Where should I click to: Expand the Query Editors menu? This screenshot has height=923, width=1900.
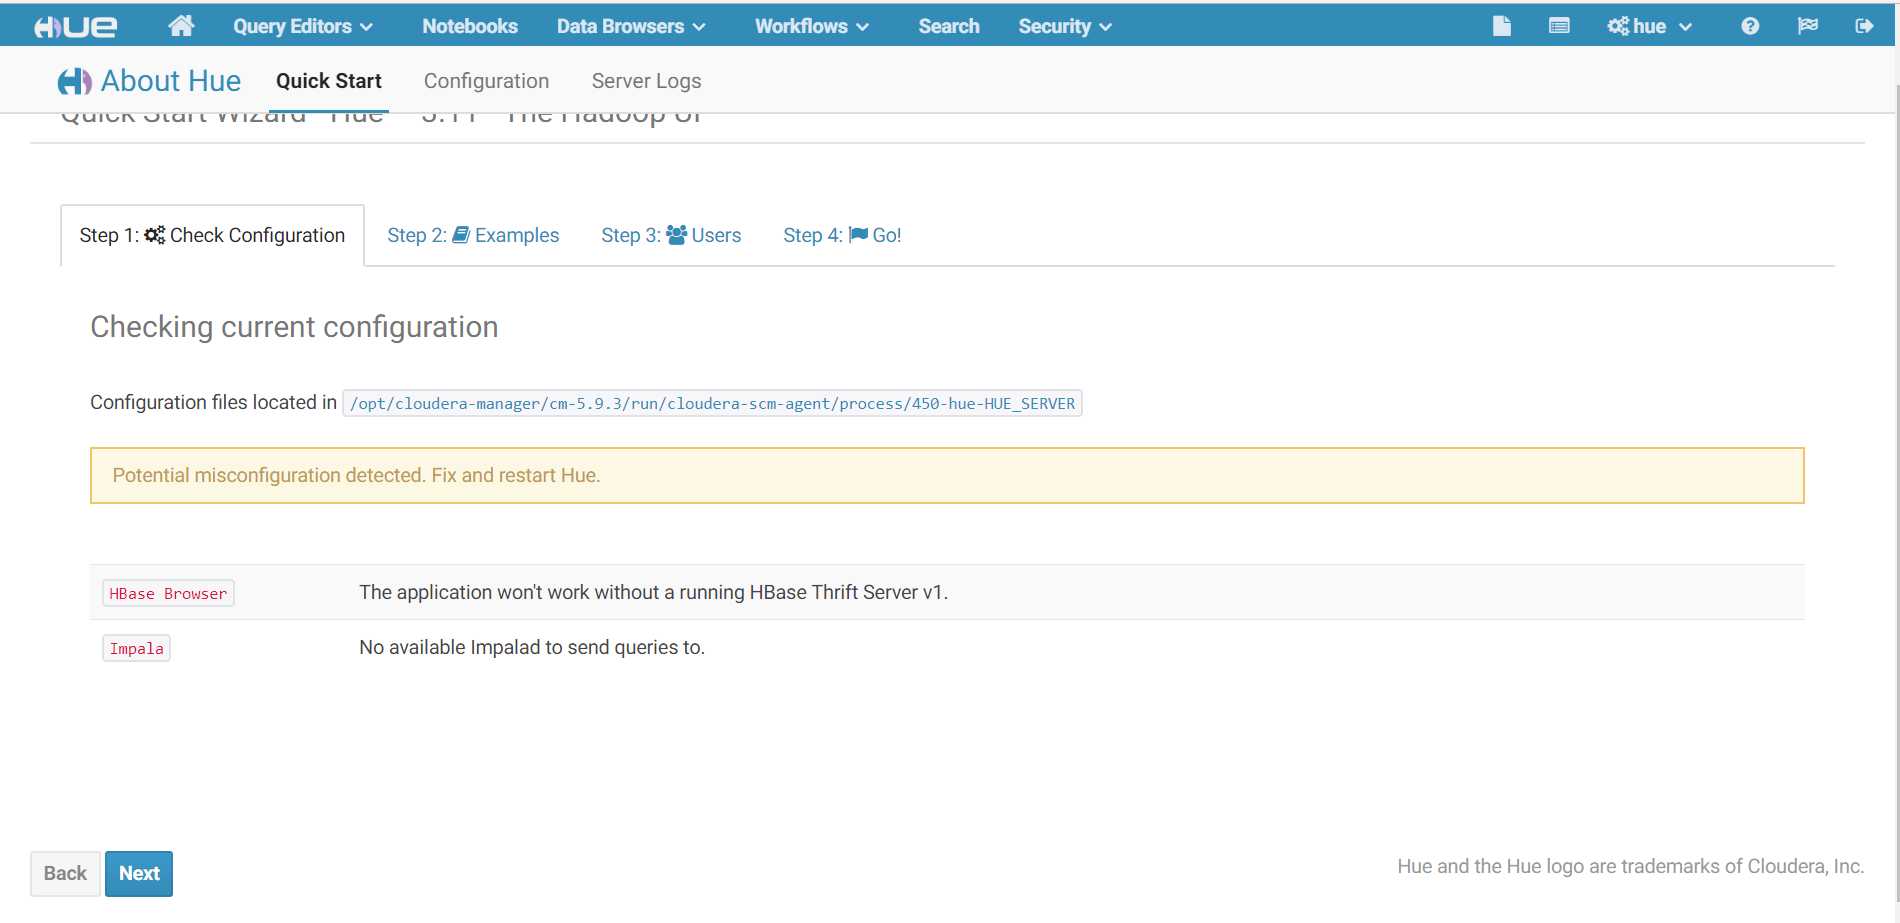pos(303,26)
